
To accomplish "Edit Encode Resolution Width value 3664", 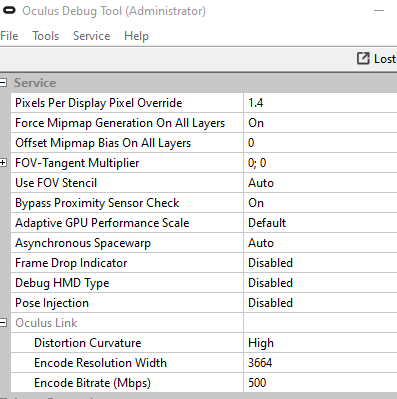I will point(320,363).
